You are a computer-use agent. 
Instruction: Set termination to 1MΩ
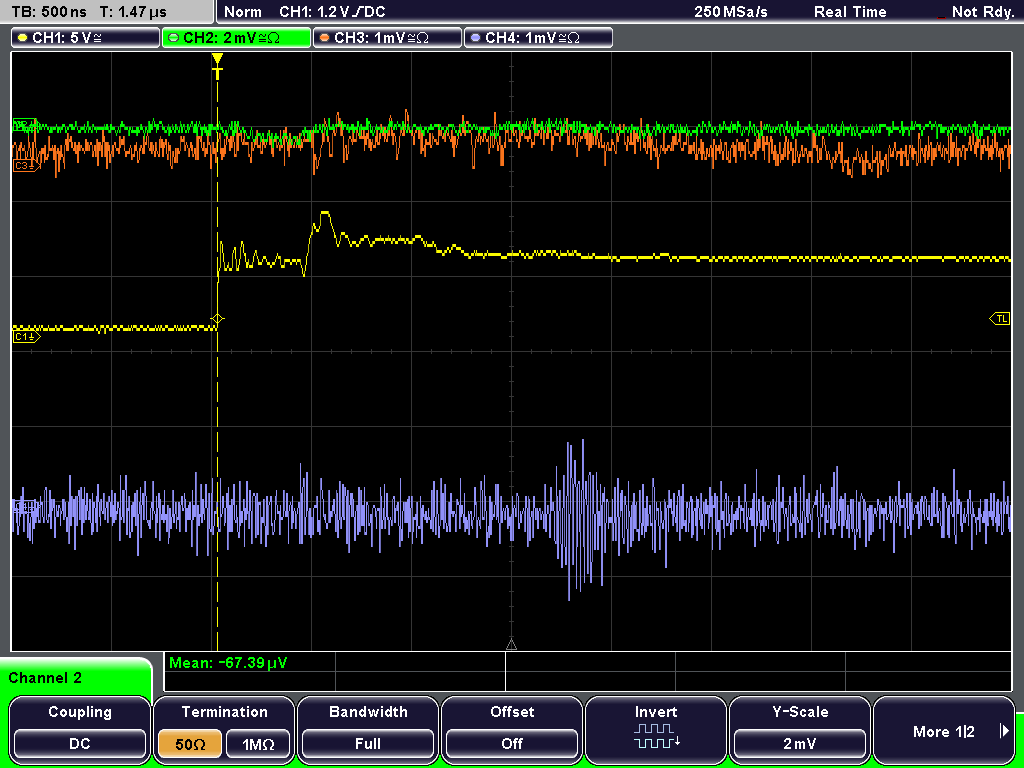[258, 743]
